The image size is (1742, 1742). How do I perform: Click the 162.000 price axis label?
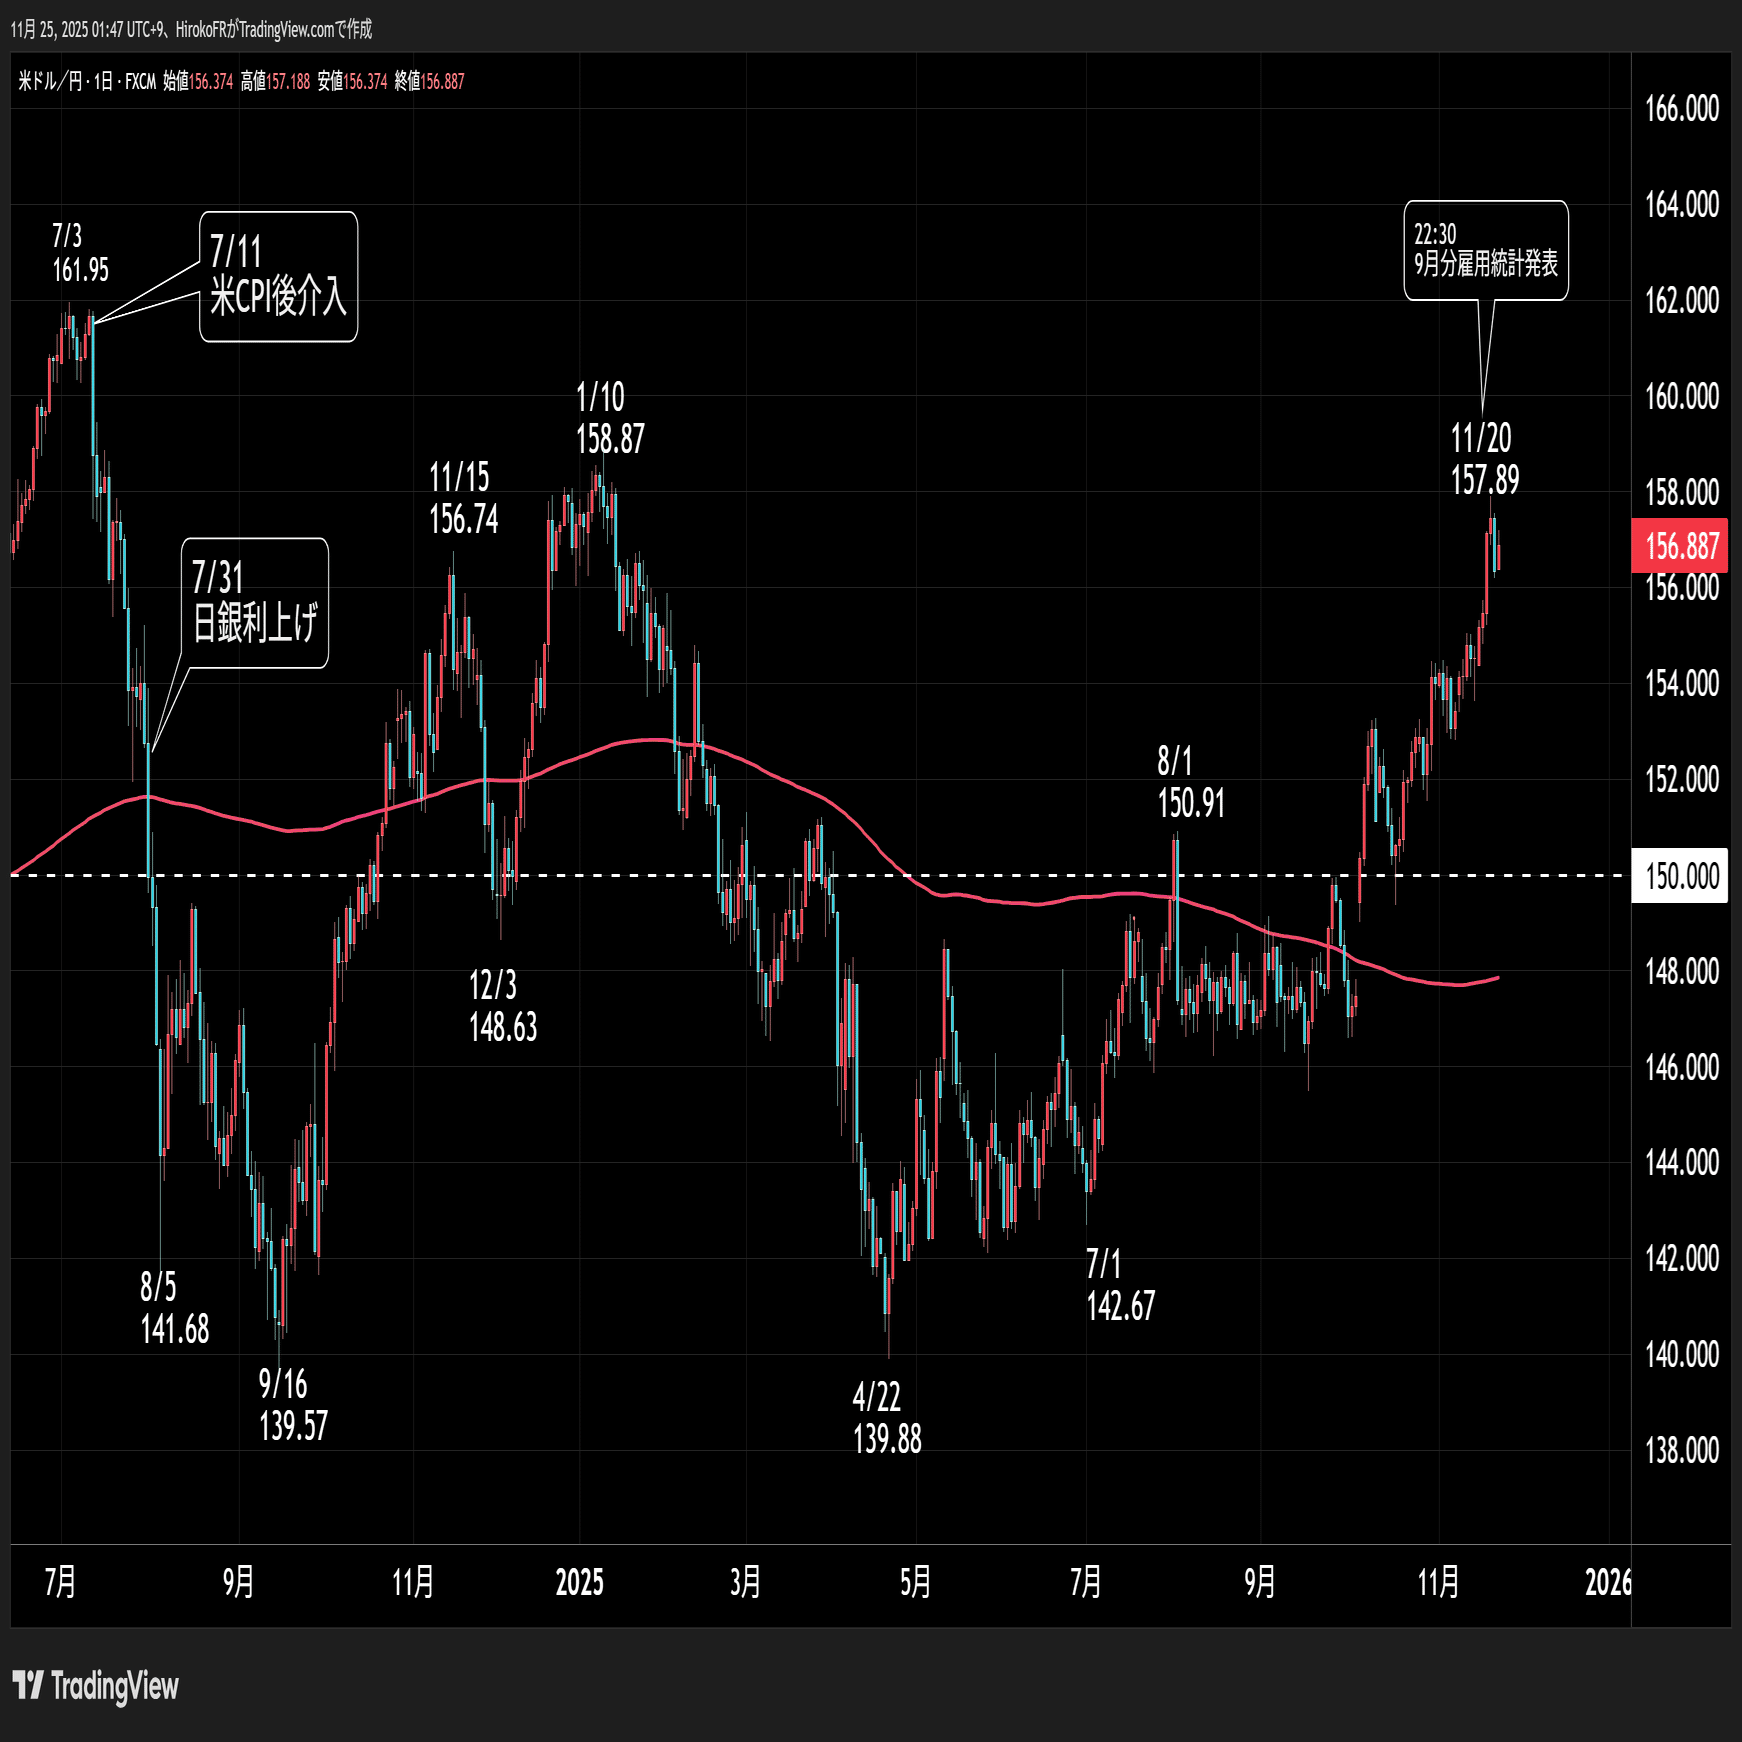coord(1682,300)
